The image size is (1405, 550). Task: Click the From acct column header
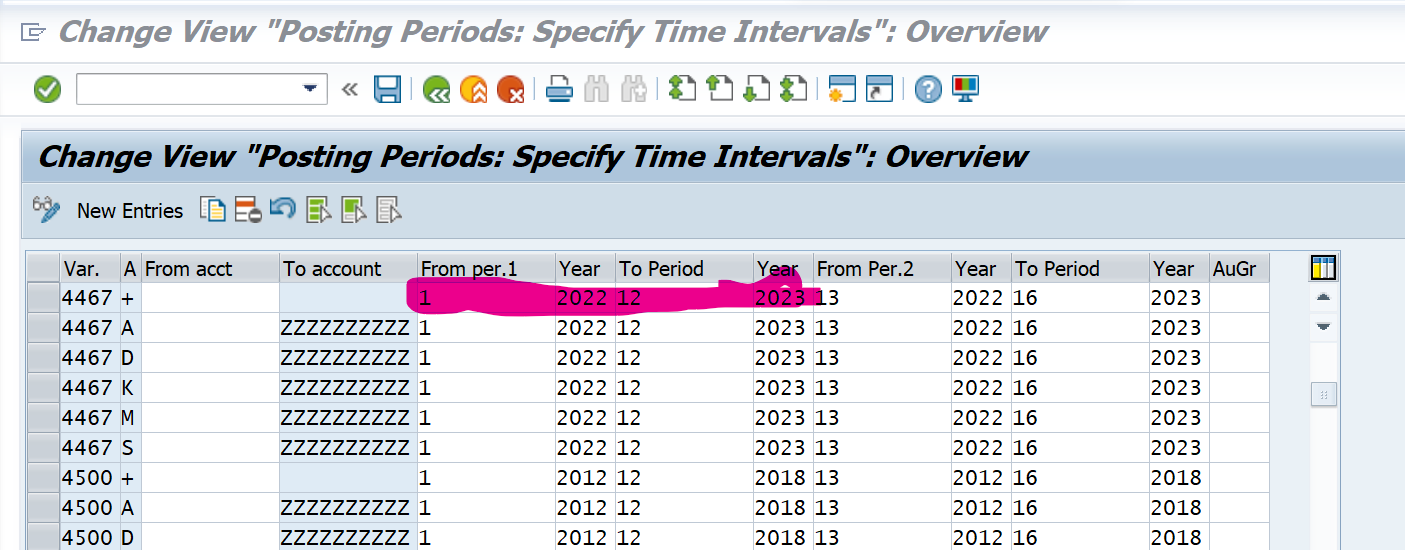(x=210, y=268)
